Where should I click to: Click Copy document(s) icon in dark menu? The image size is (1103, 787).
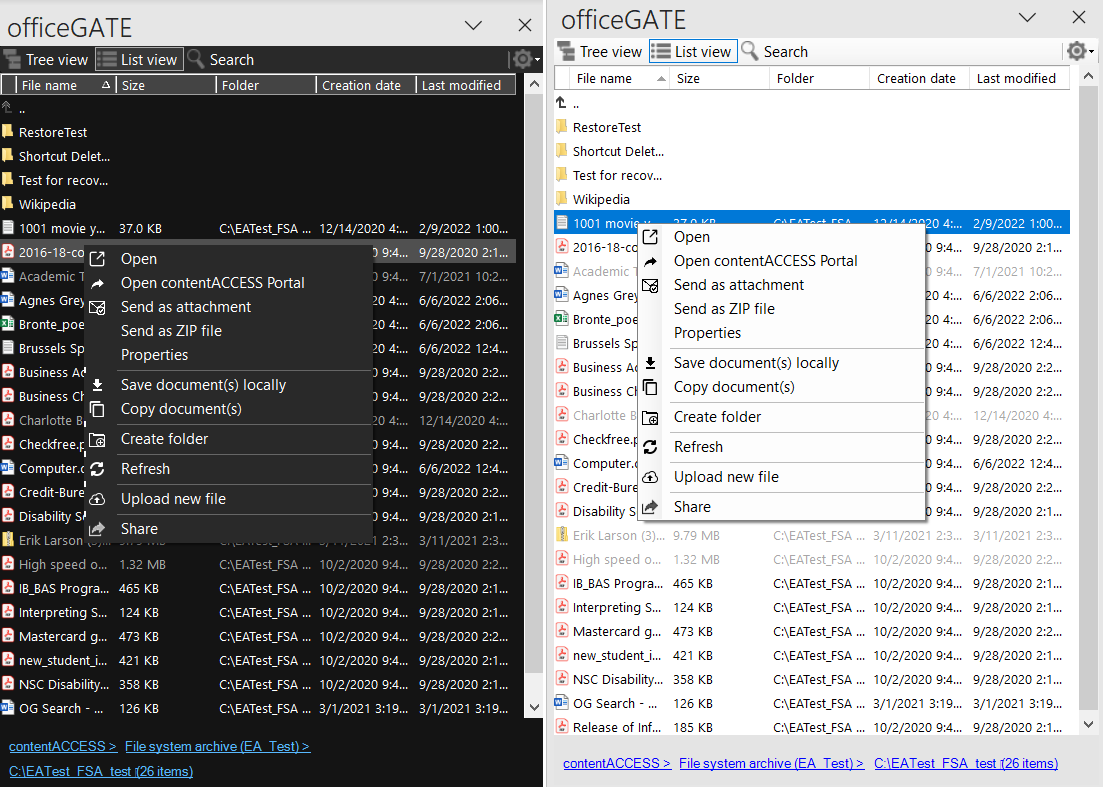click(x=97, y=409)
